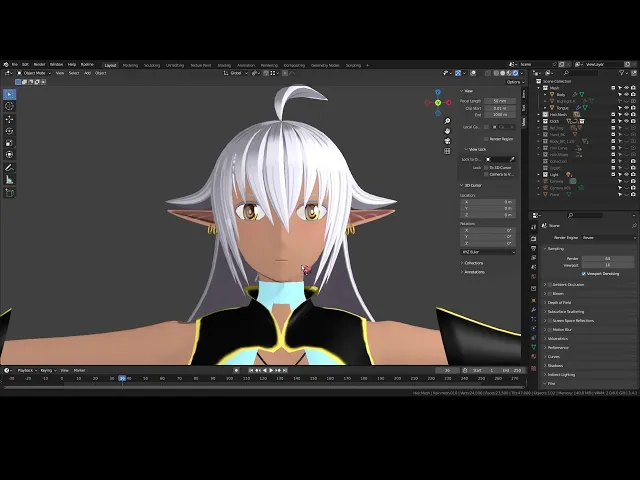Select the Measure tool
The width and height of the screenshot is (640, 480).
pyautogui.click(x=9, y=180)
